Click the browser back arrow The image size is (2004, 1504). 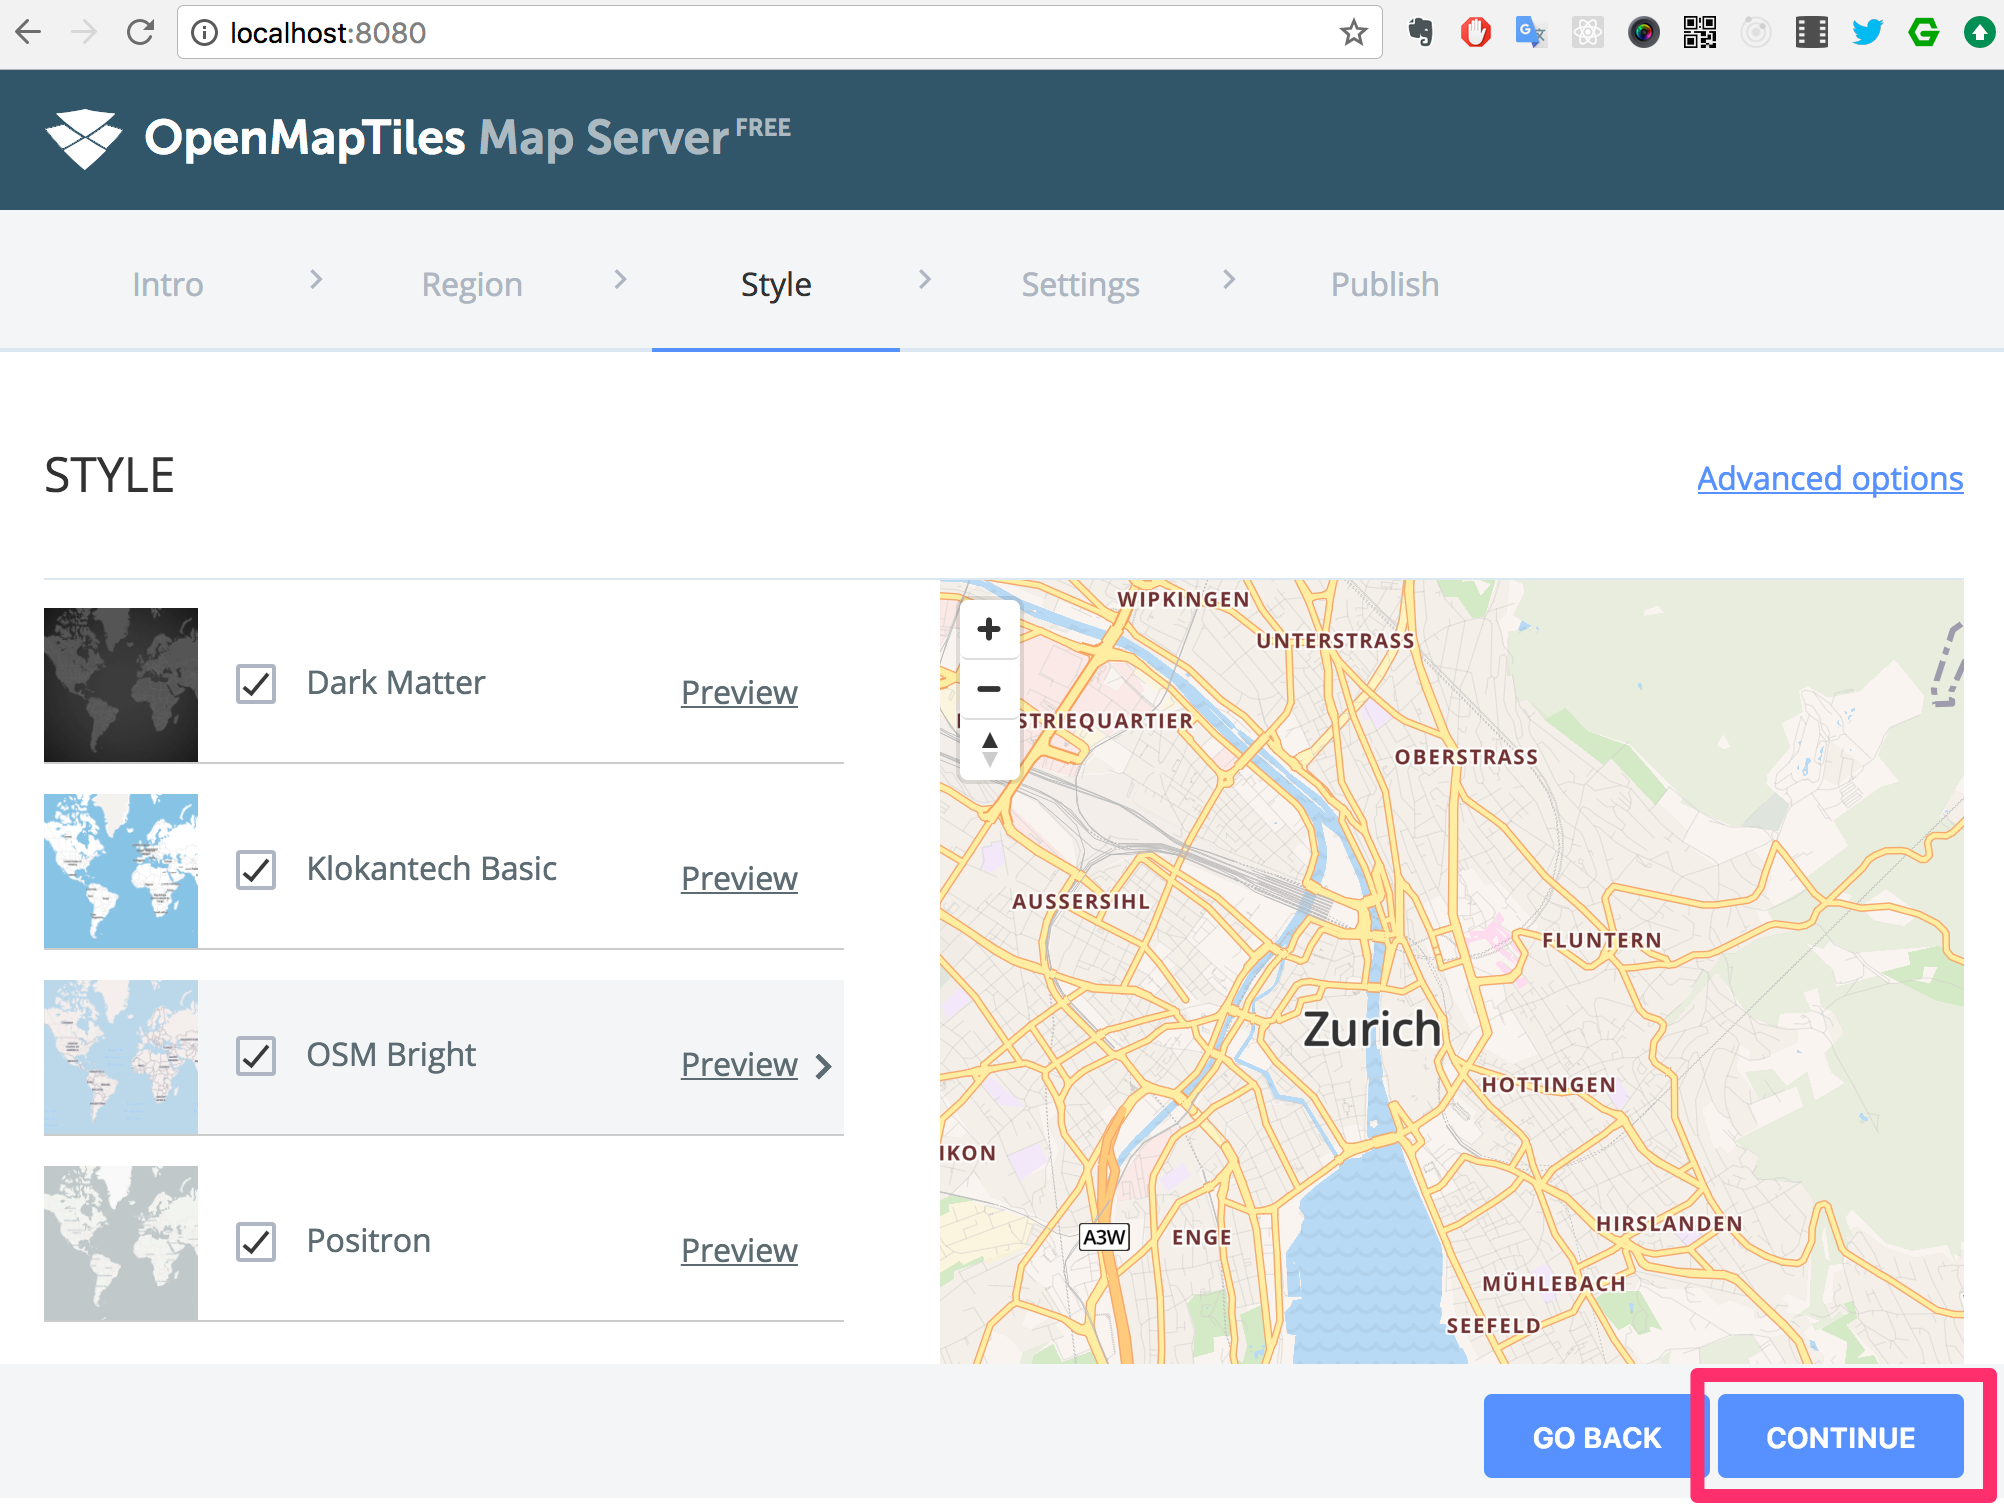click(x=28, y=33)
